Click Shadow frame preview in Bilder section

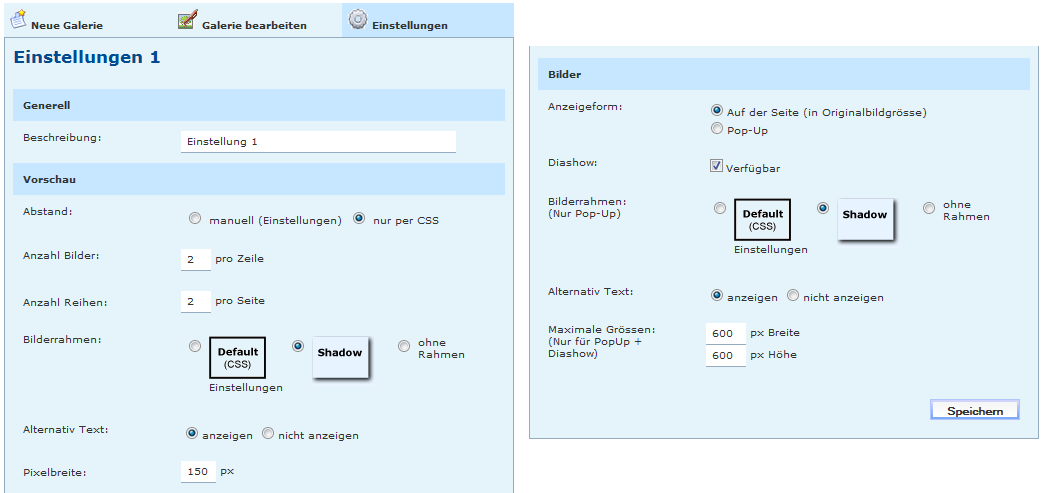coord(864,218)
